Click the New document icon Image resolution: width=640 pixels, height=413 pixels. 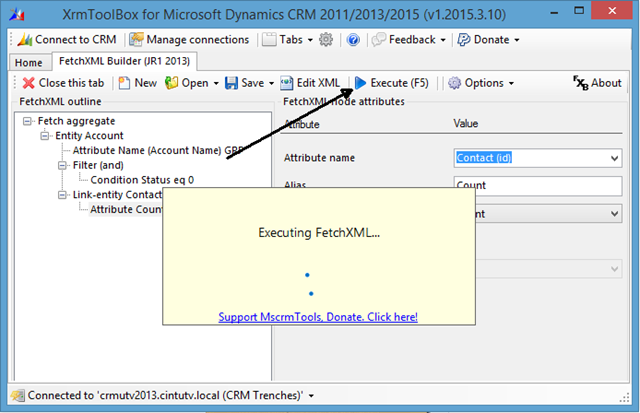[x=124, y=83]
